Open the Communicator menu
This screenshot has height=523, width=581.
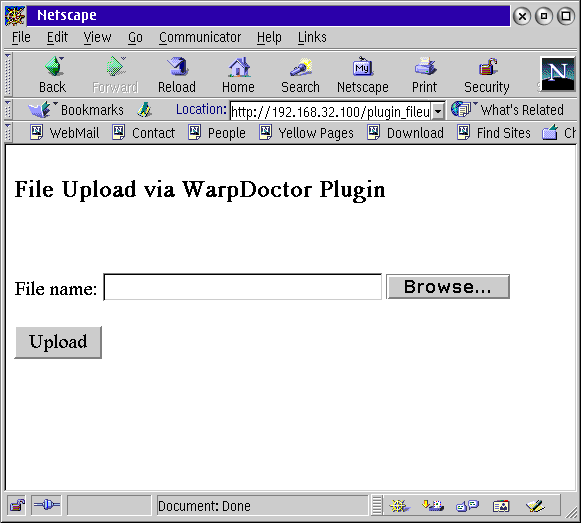(x=200, y=37)
